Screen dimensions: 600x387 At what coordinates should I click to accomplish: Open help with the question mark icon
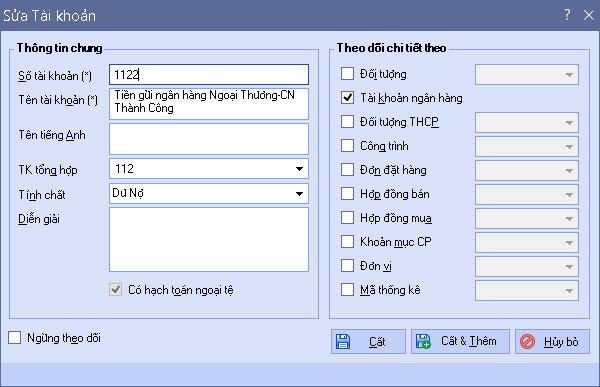[567, 15]
